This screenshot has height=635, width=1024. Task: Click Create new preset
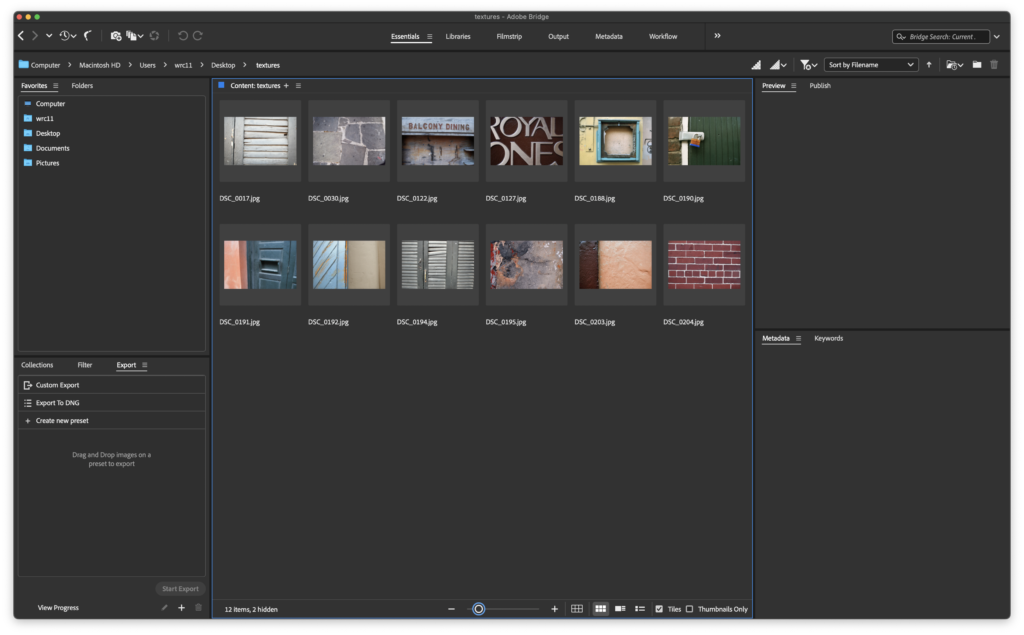(62, 421)
